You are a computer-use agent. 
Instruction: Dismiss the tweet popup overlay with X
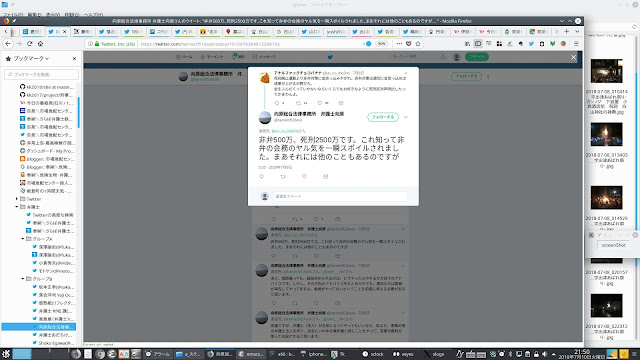pos(573,58)
